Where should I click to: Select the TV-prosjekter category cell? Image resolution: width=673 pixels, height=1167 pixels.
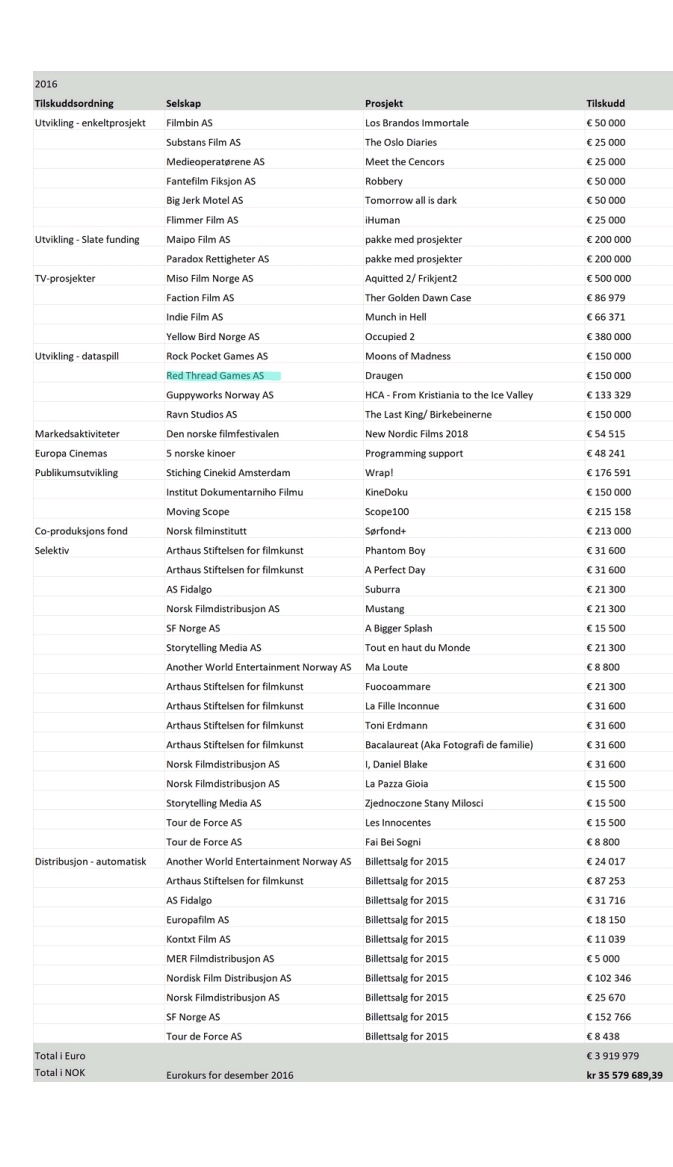click(65, 278)
